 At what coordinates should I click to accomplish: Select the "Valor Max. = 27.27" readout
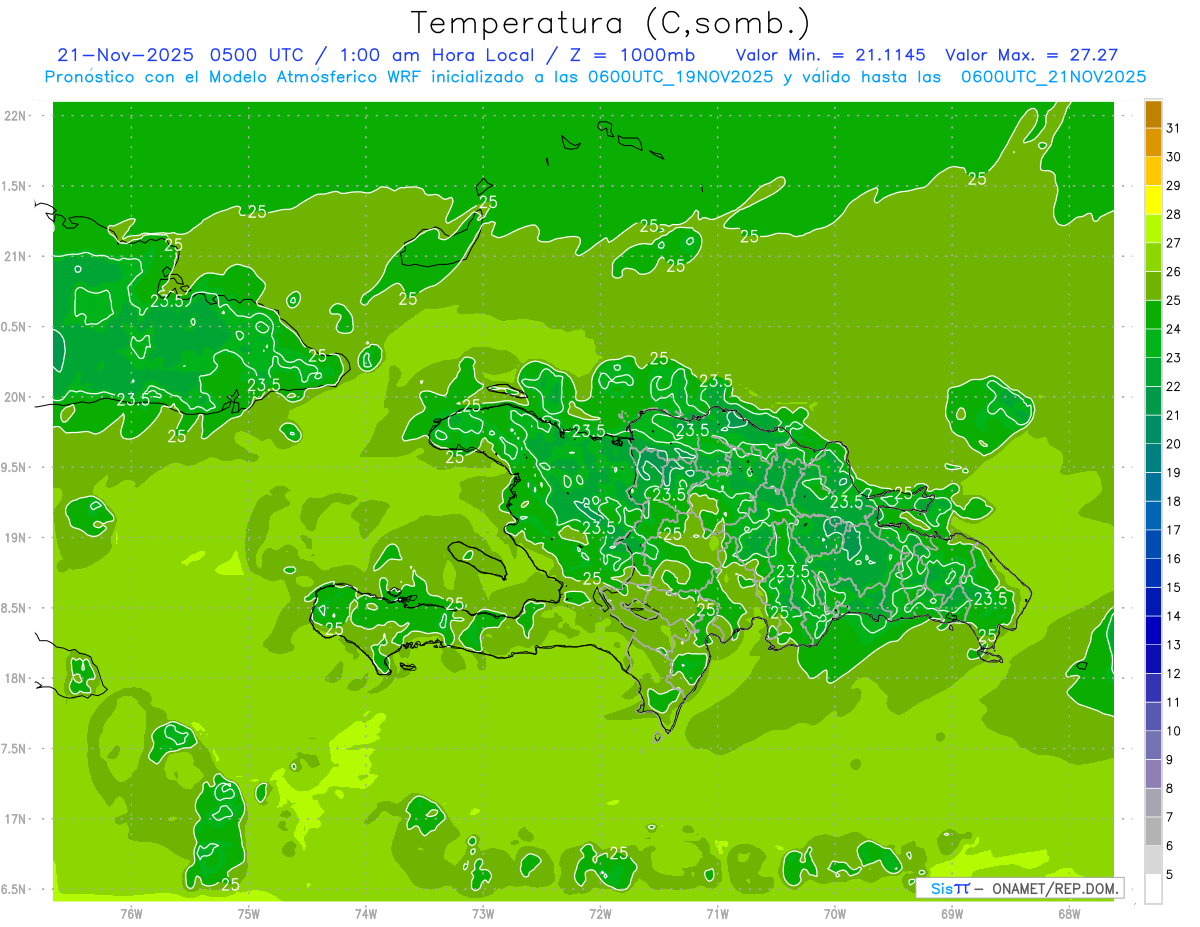tap(1031, 55)
